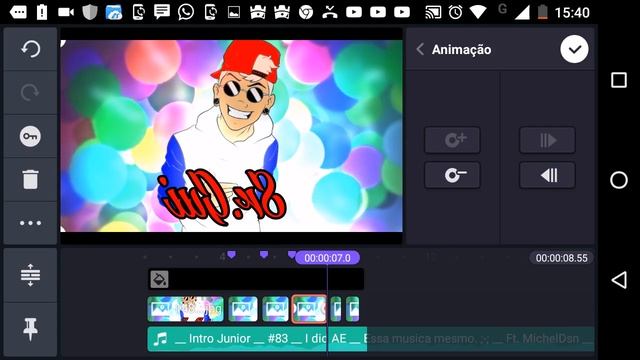Image resolution: width=640 pixels, height=360 pixels.
Task: Tap the total duration 00:00:08.55 label
Action: [561, 258]
